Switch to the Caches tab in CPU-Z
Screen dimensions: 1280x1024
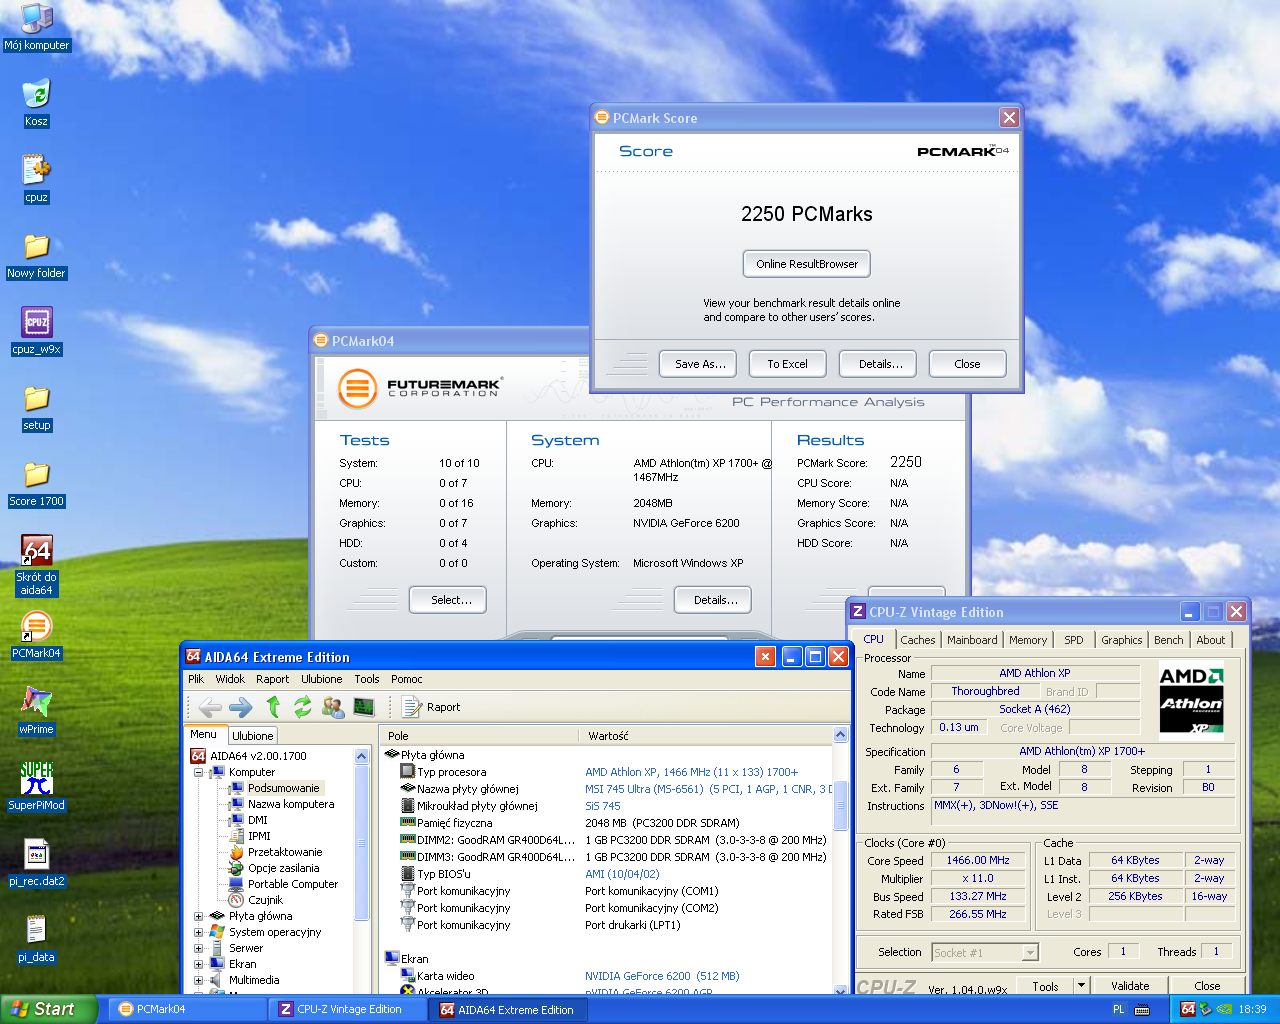pyautogui.click(x=918, y=640)
